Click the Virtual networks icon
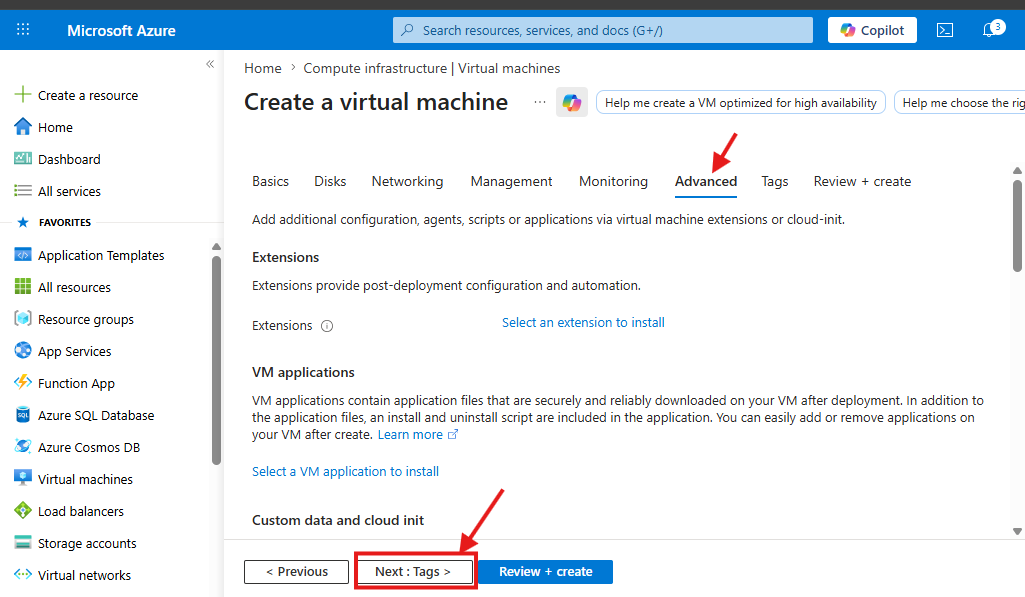The height and width of the screenshot is (597, 1025). point(23,575)
